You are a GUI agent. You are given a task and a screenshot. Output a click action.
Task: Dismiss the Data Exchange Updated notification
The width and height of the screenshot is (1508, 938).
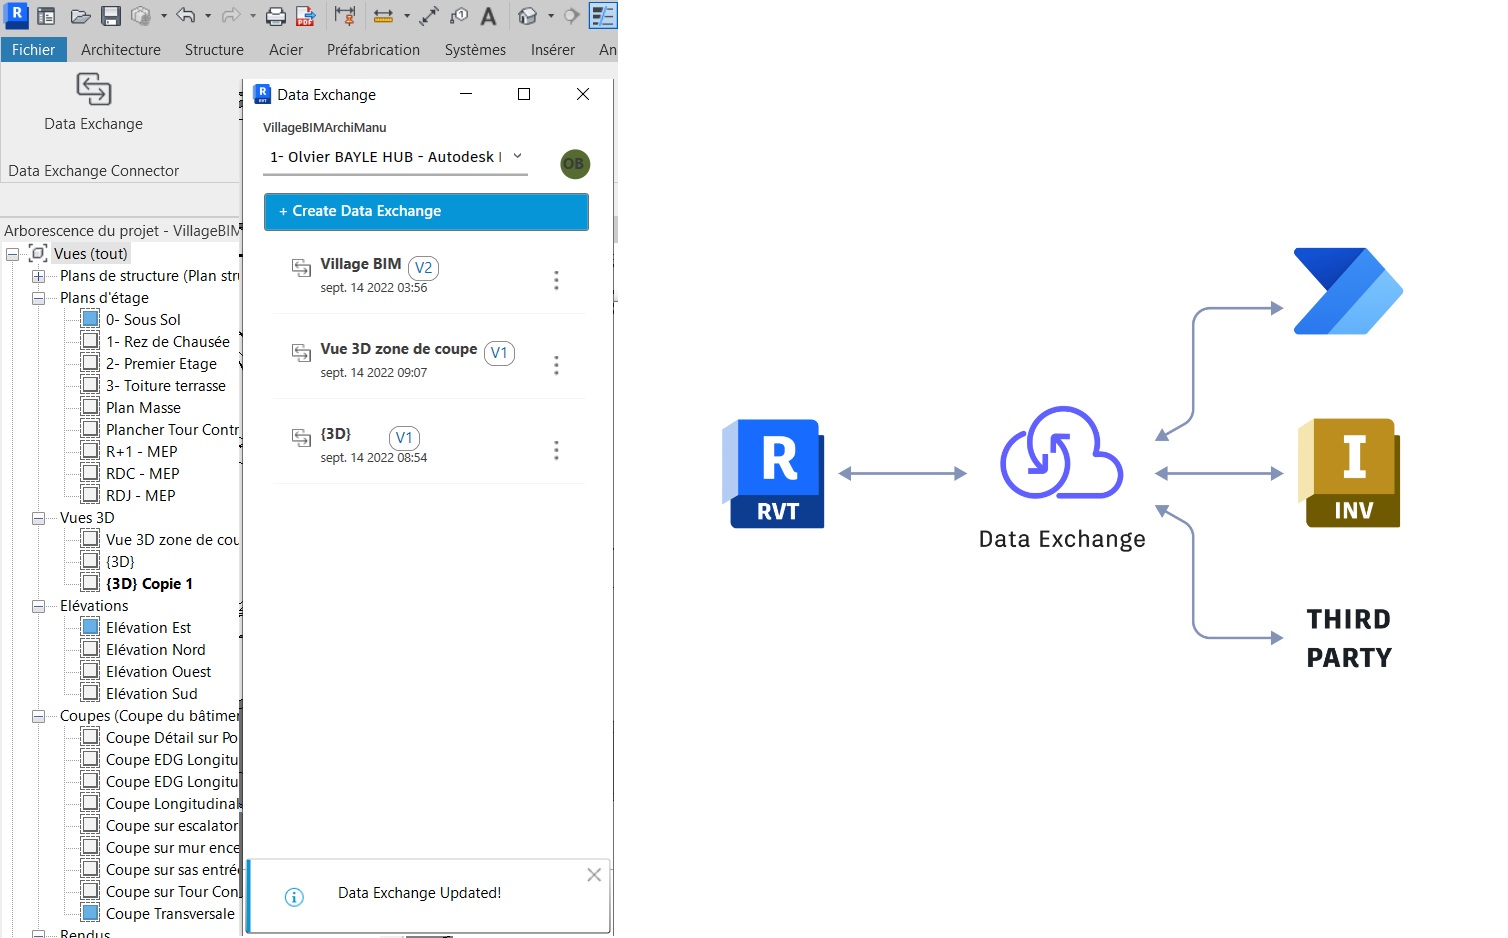tap(594, 875)
